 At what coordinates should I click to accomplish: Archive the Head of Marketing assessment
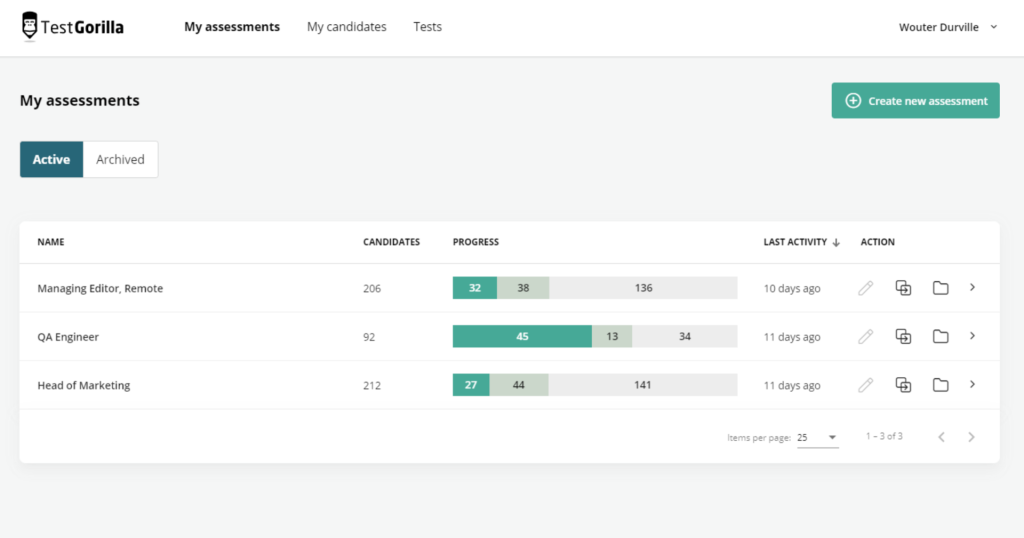[x=940, y=385]
